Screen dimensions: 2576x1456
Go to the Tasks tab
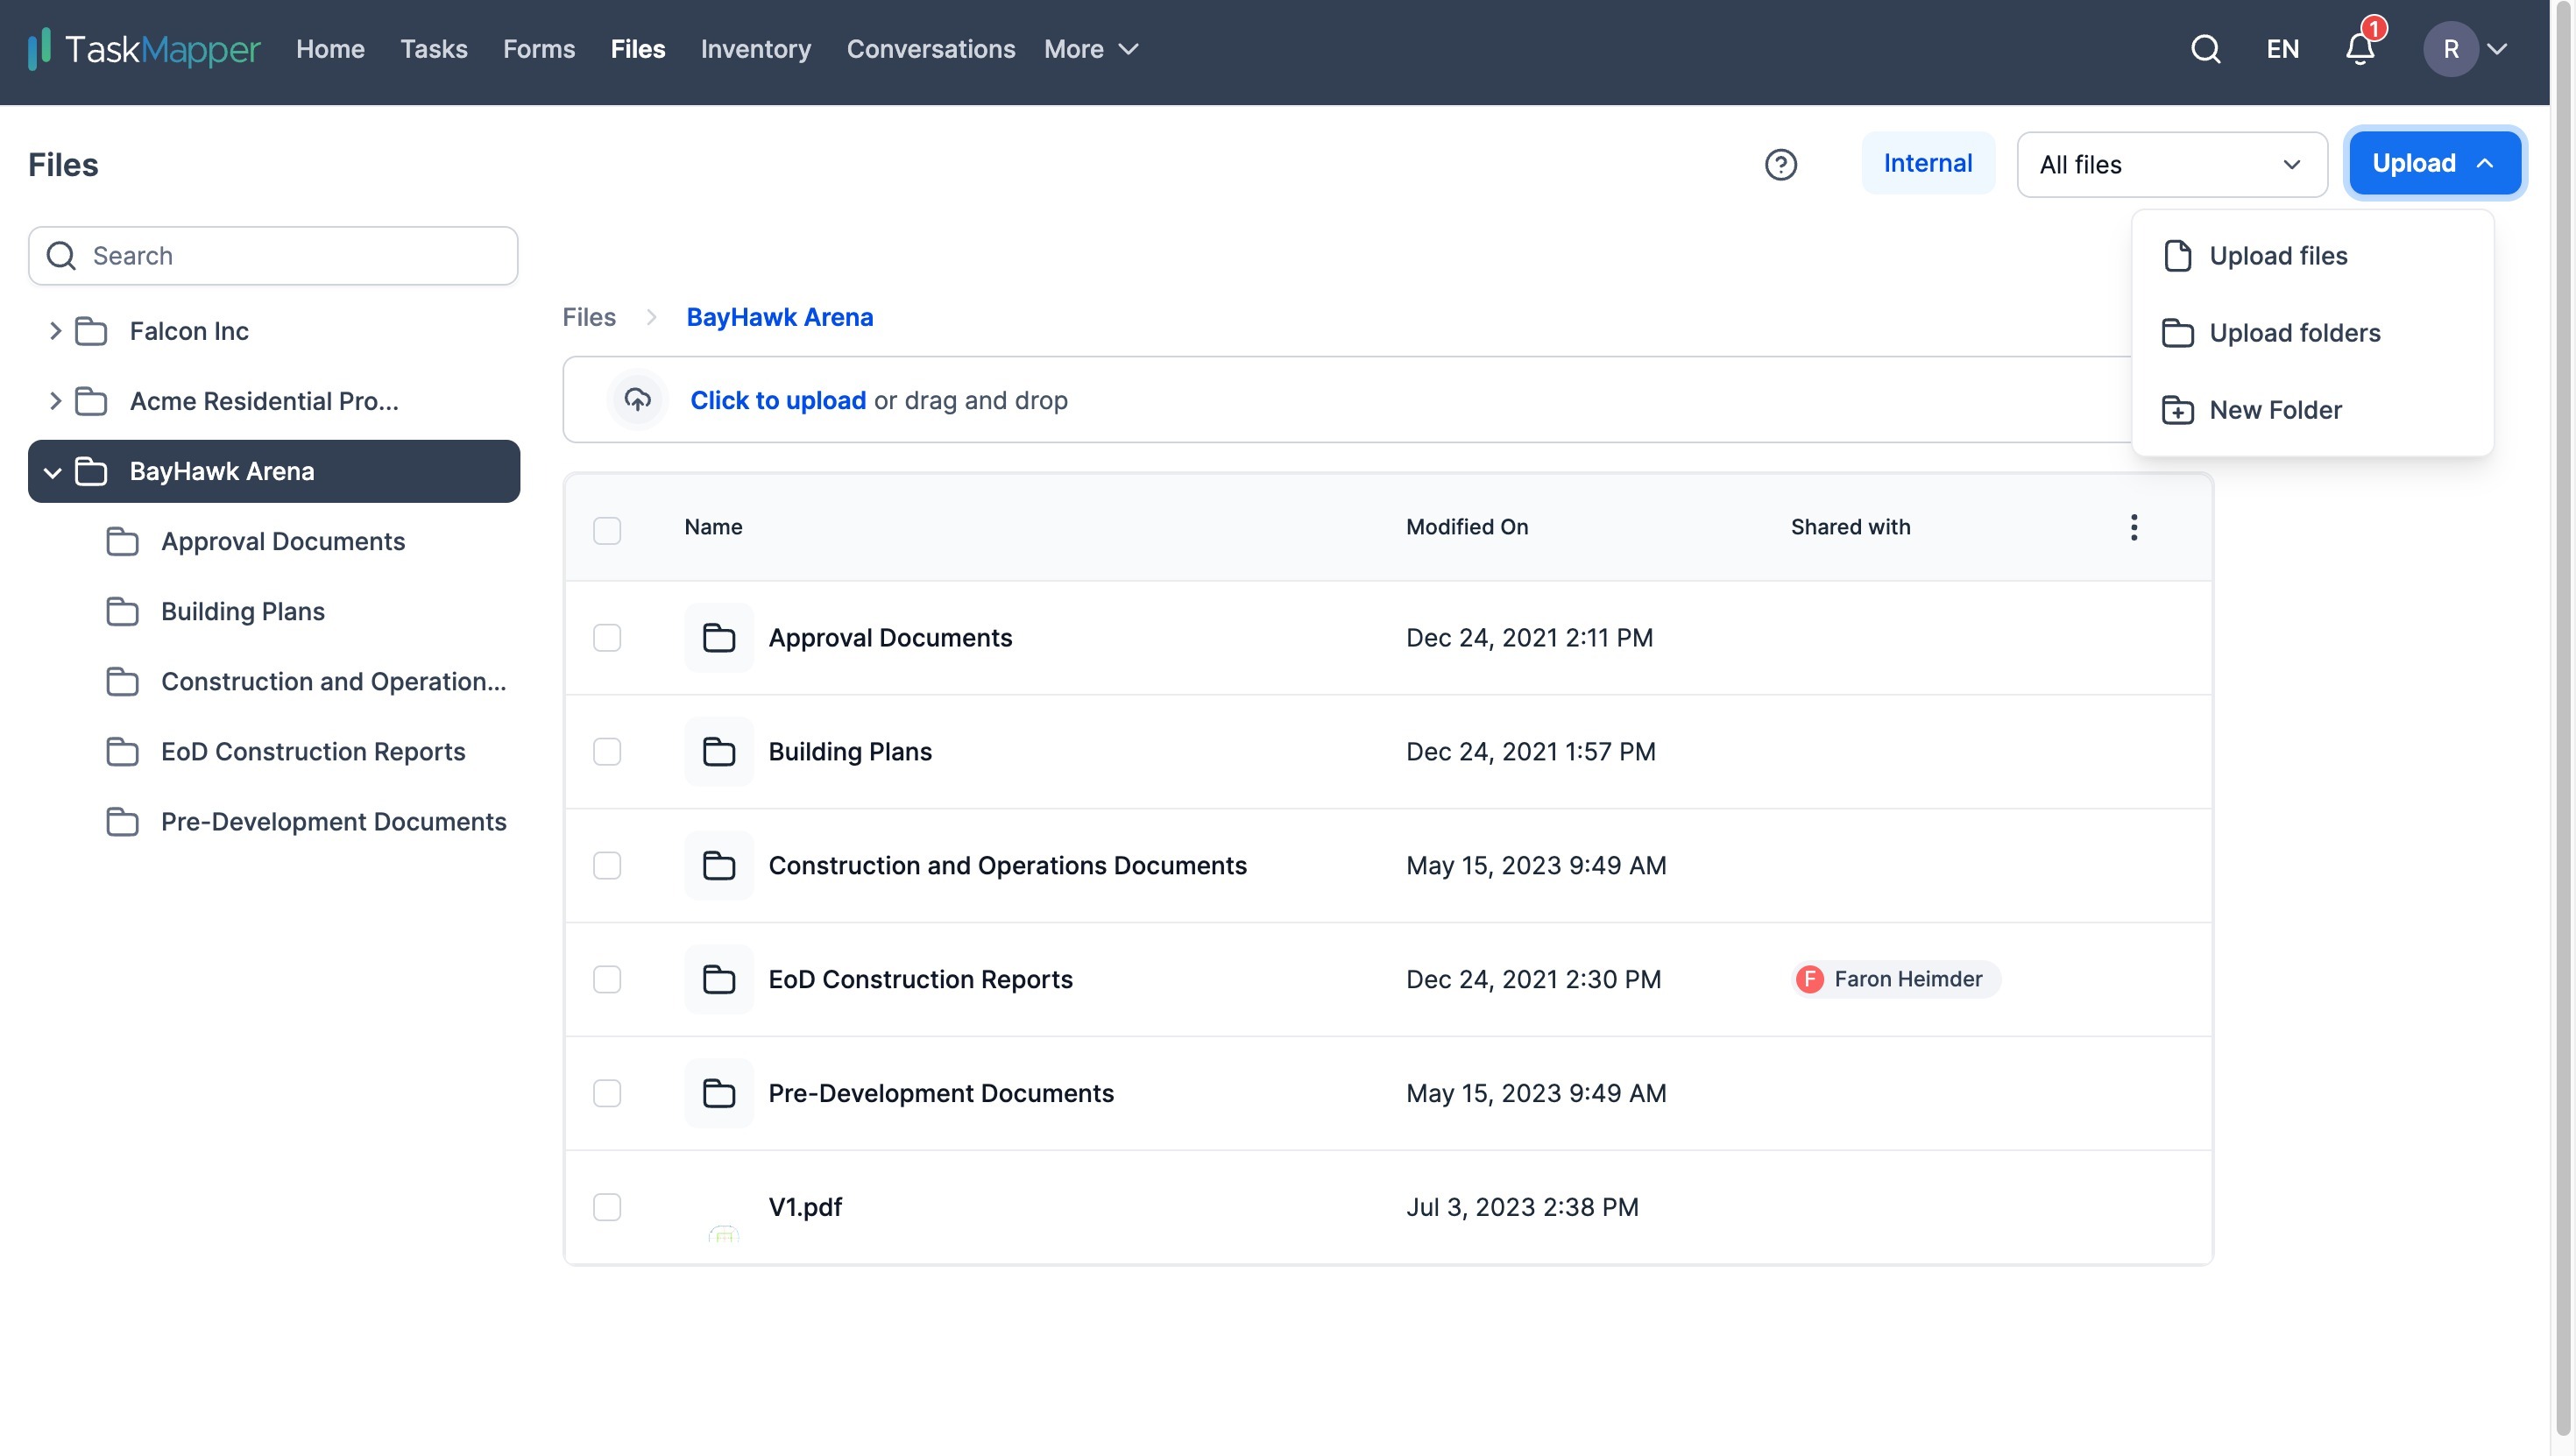click(433, 49)
